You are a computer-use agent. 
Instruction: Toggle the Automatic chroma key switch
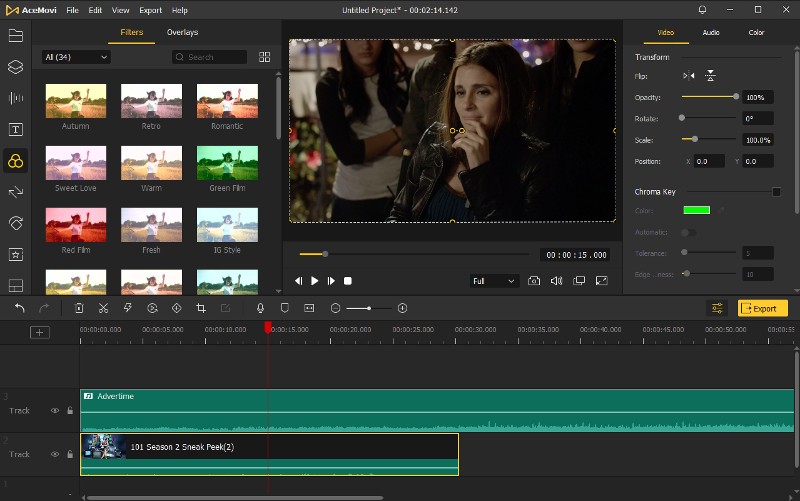click(688, 232)
